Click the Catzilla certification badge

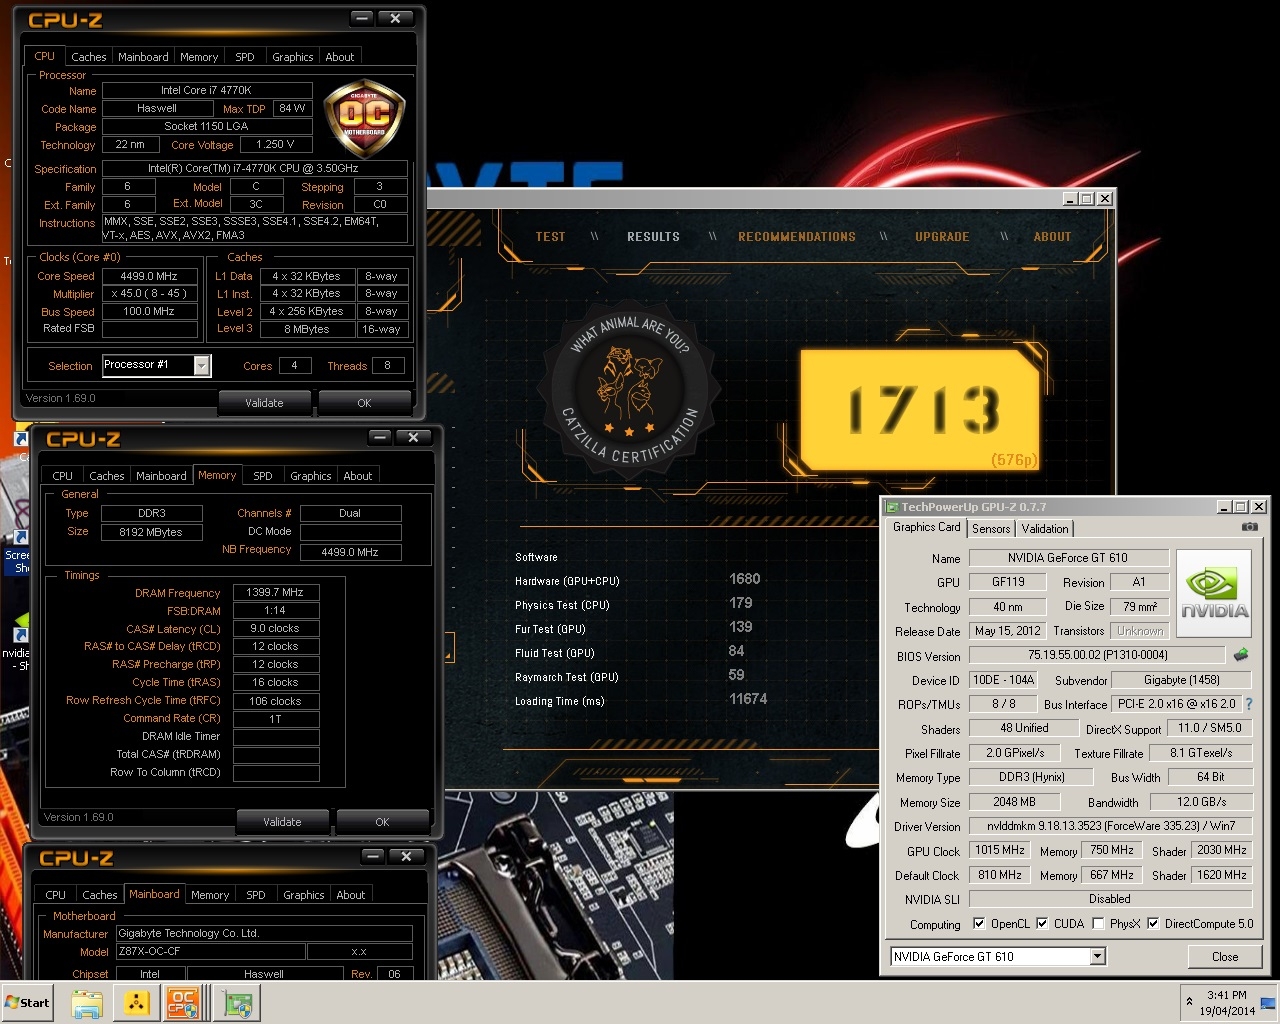pos(630,386)
